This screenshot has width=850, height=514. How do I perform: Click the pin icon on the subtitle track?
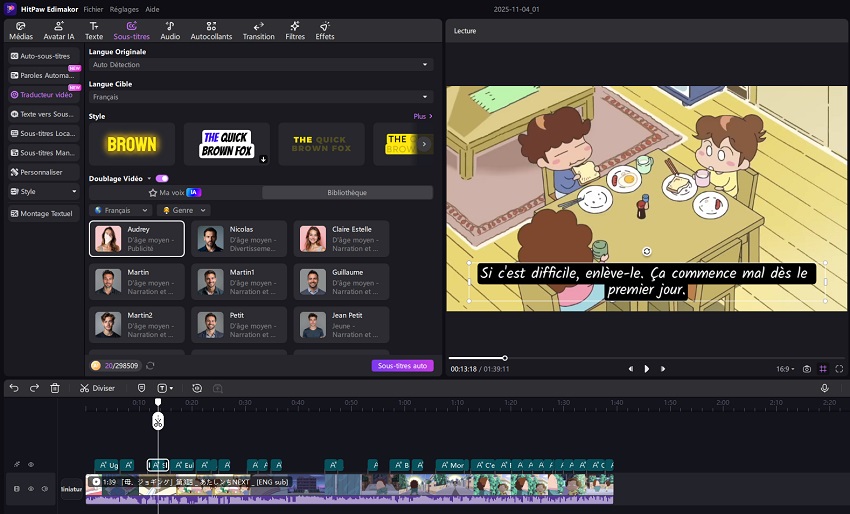[x=17, y=465]
